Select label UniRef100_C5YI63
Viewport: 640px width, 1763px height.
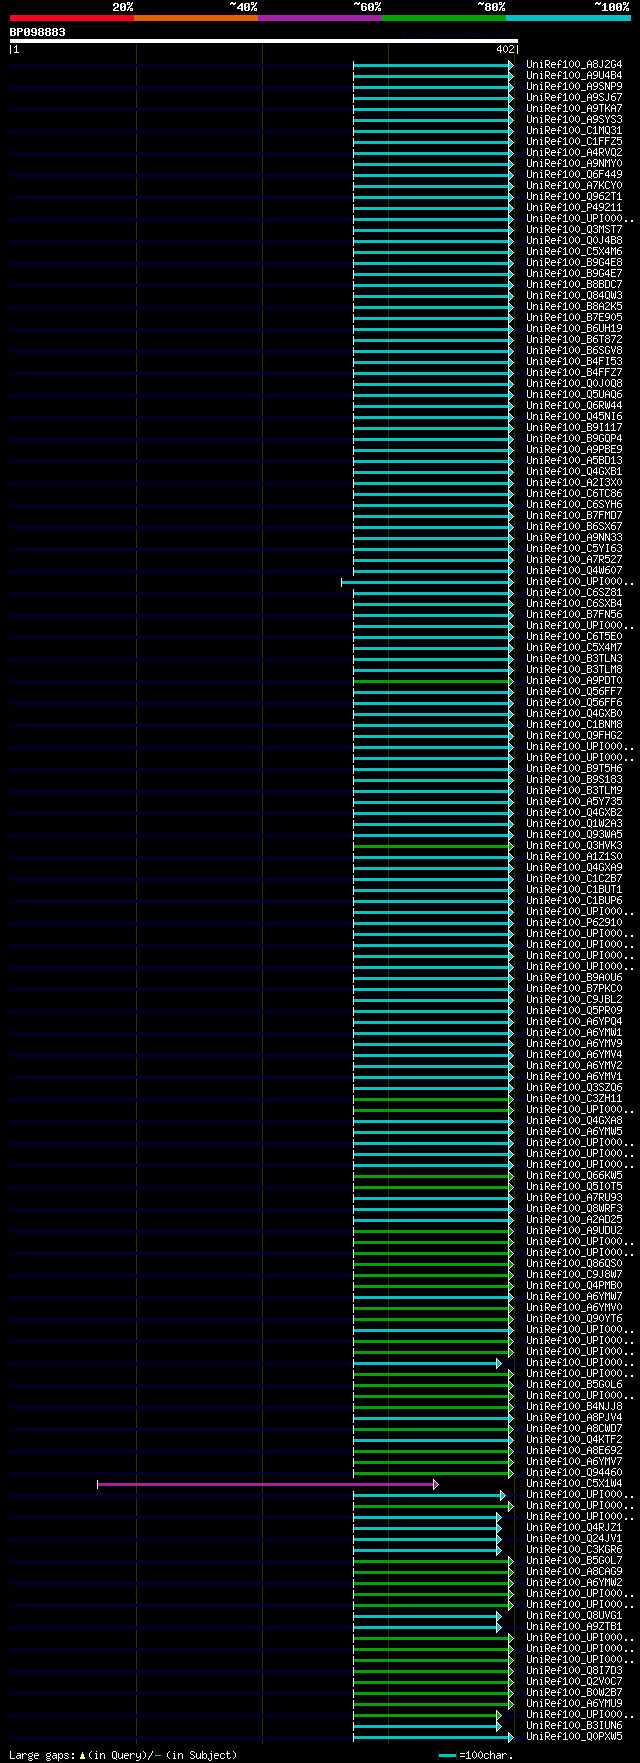pyautogui.click(x=574, y=549)
